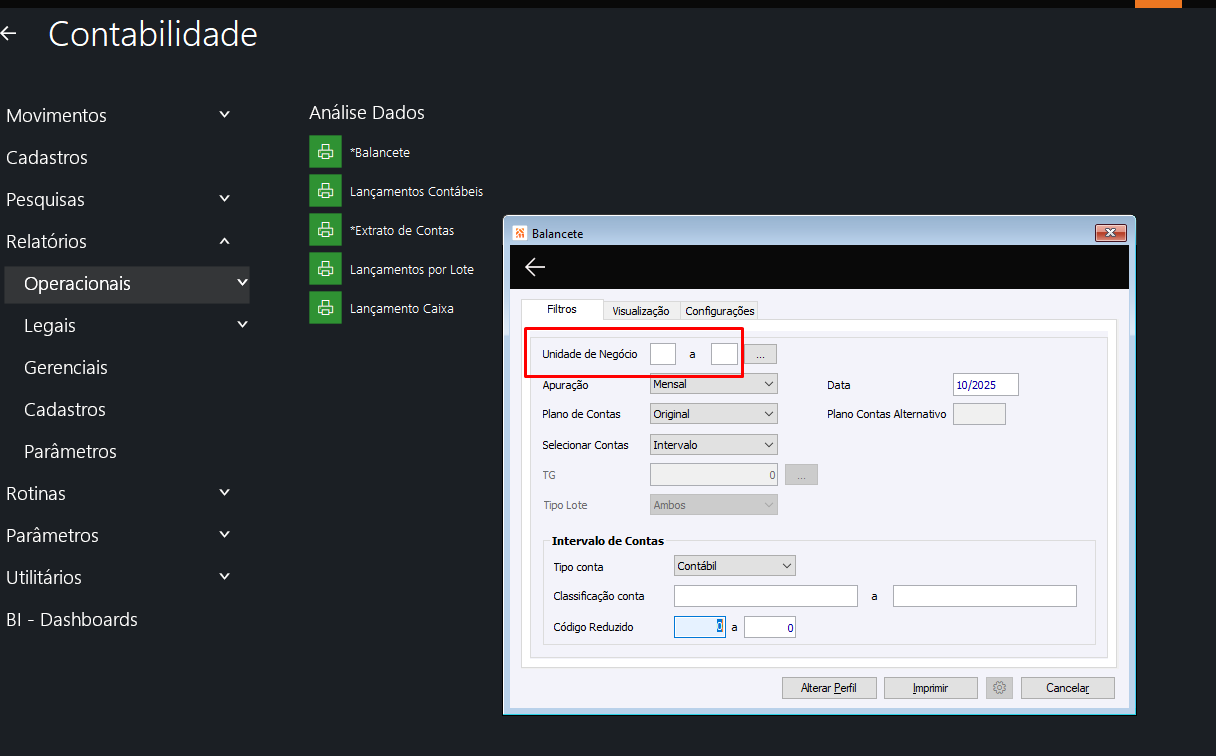This screenshot has height=756, width=1216.
Task: Open the Apuração dropdown set to Mensal
Action: point(714,384)
